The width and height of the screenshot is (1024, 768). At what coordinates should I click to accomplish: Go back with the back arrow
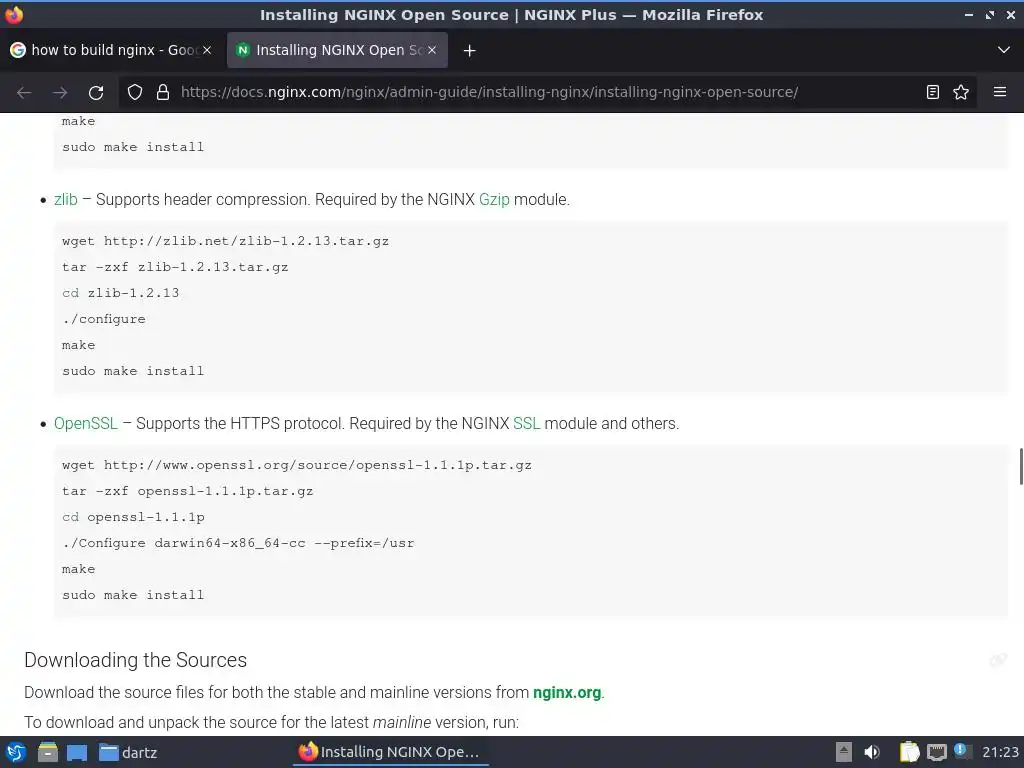coord(24,93)
